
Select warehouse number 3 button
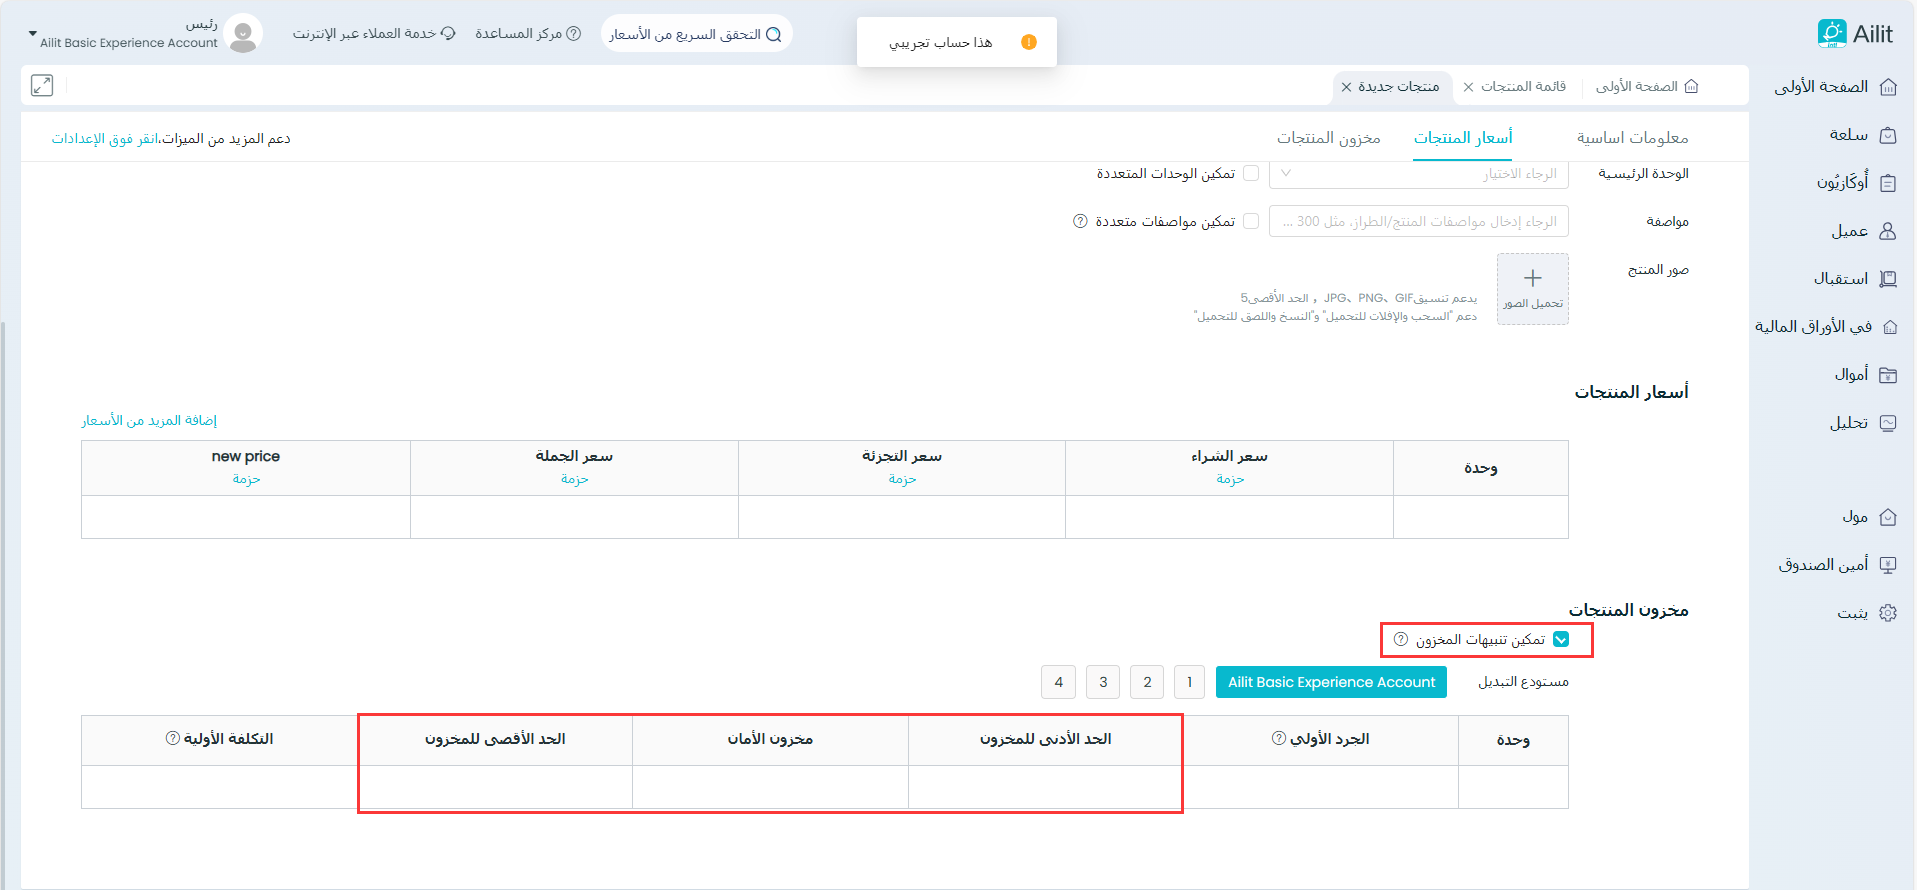1103,682
